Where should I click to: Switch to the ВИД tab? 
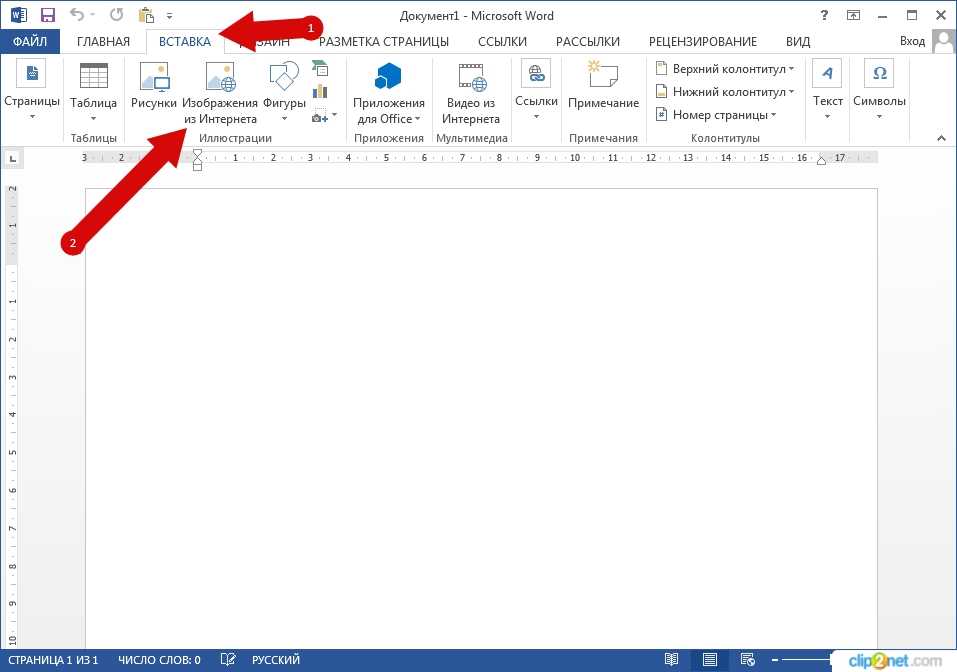[798, 42]
